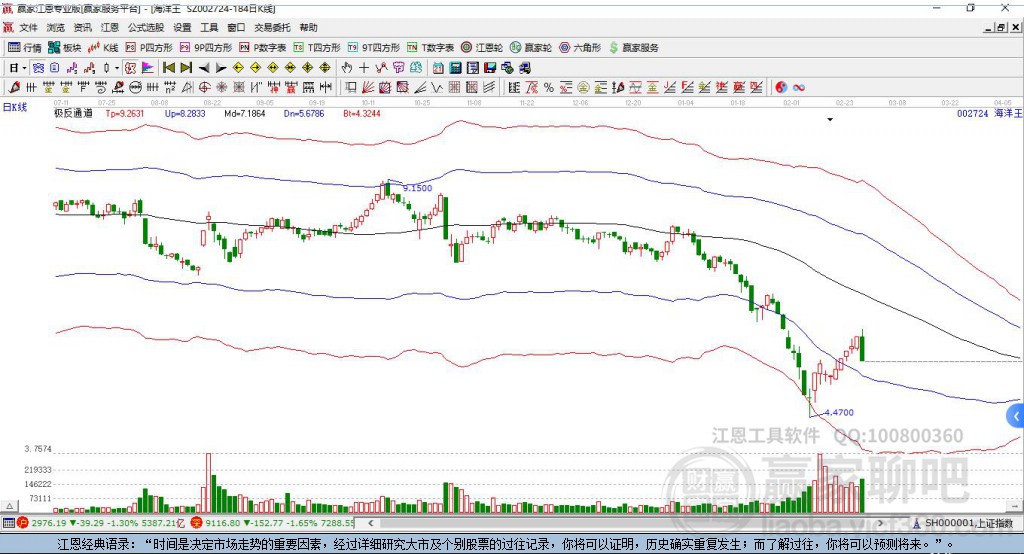Toggle the 极反 indicator icon
Viewport: 1024px width, 554px height.
(x=130, y=68)
